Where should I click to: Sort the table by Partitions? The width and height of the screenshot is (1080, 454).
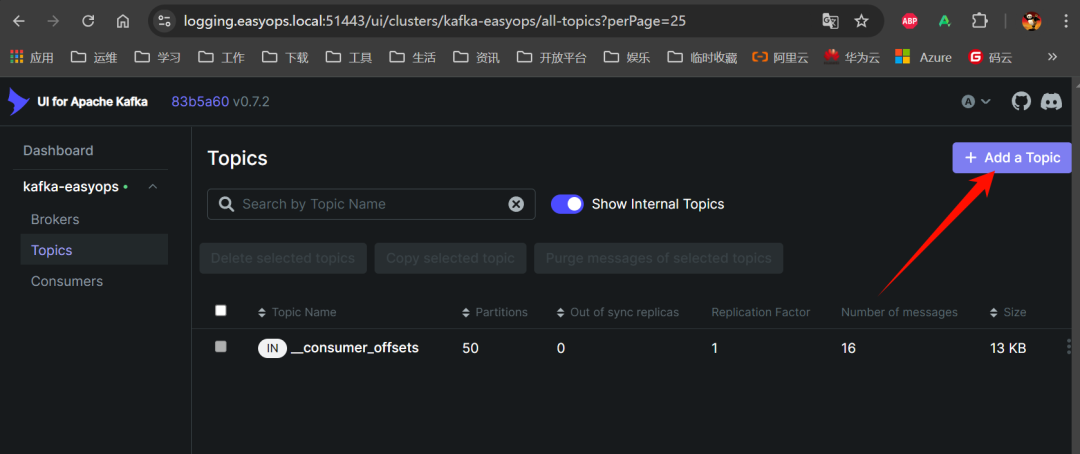(495, 312)
